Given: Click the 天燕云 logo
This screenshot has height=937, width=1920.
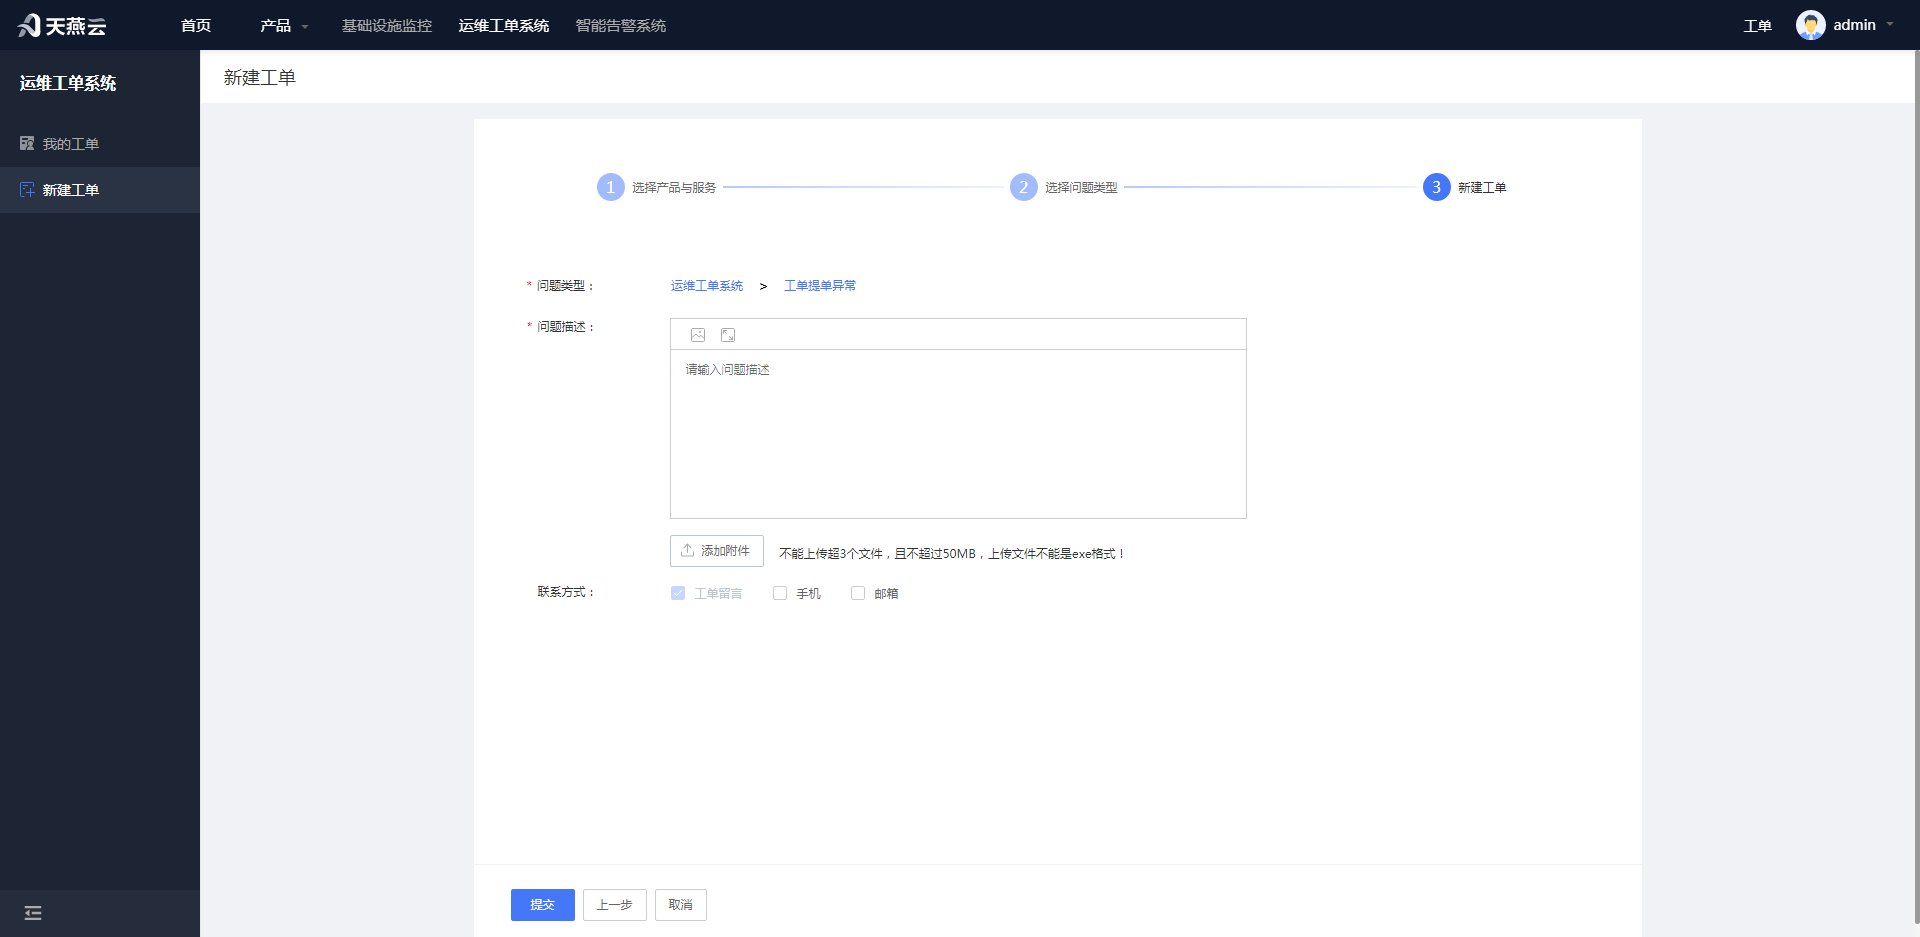Looking at the screenshot, I should tap(62, 25).
